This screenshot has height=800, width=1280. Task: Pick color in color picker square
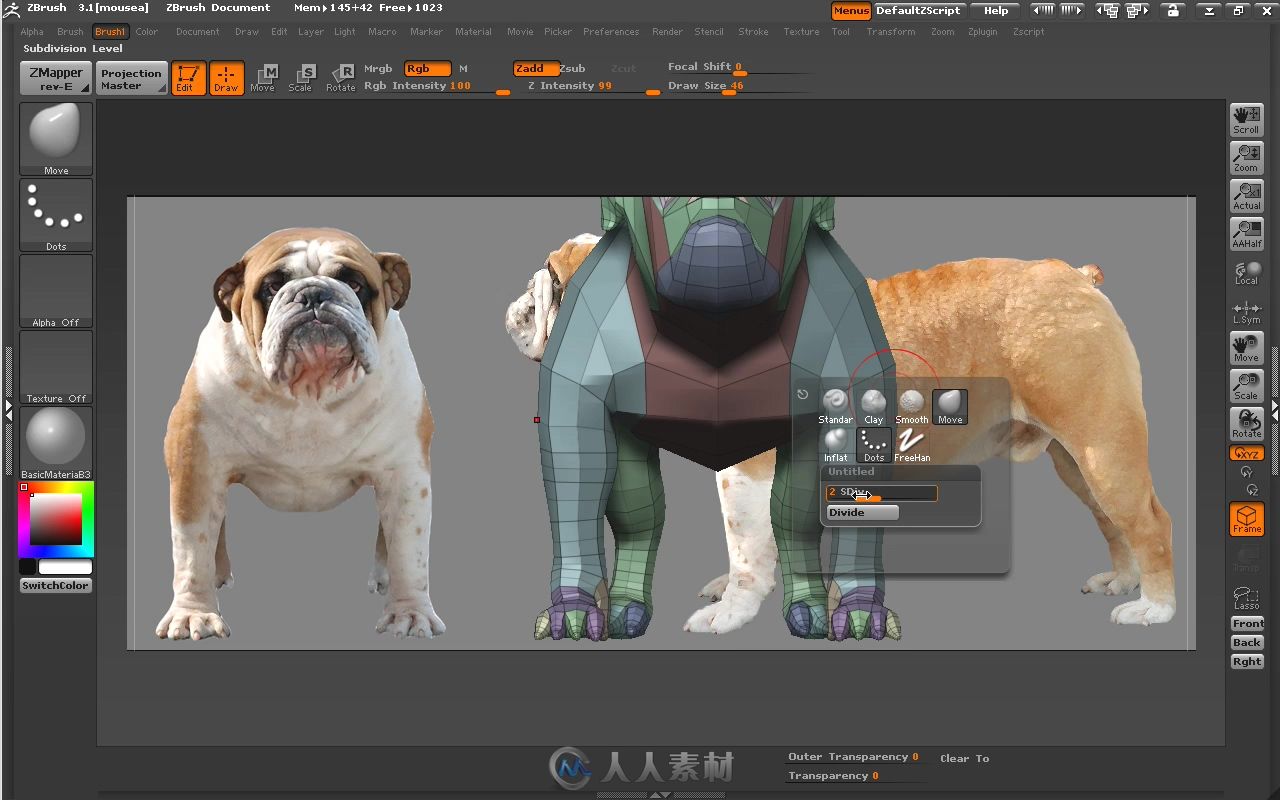coord(55,519)
